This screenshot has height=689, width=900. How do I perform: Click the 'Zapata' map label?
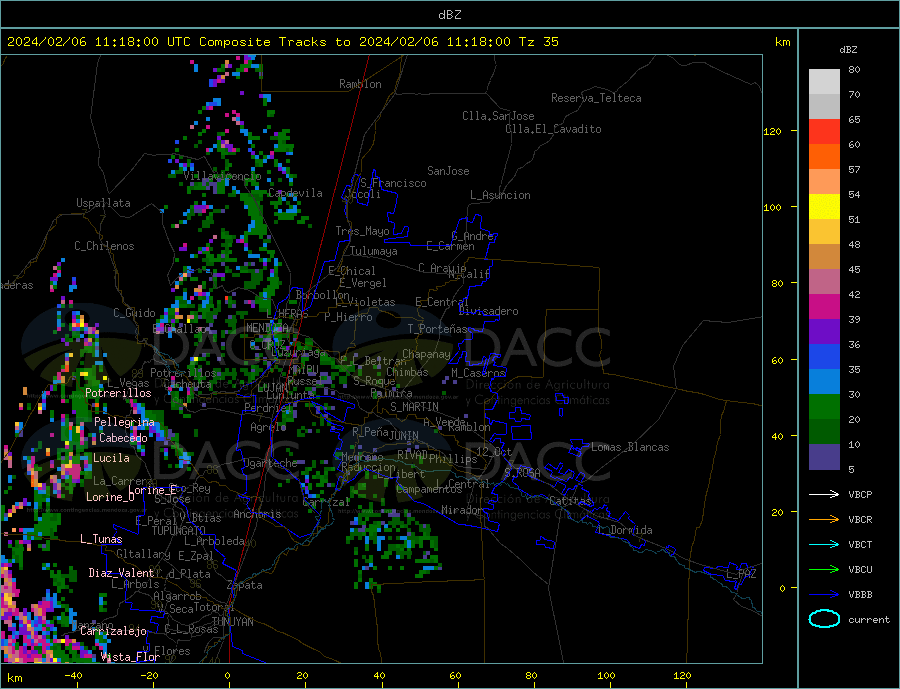click(x=245, y=586)
